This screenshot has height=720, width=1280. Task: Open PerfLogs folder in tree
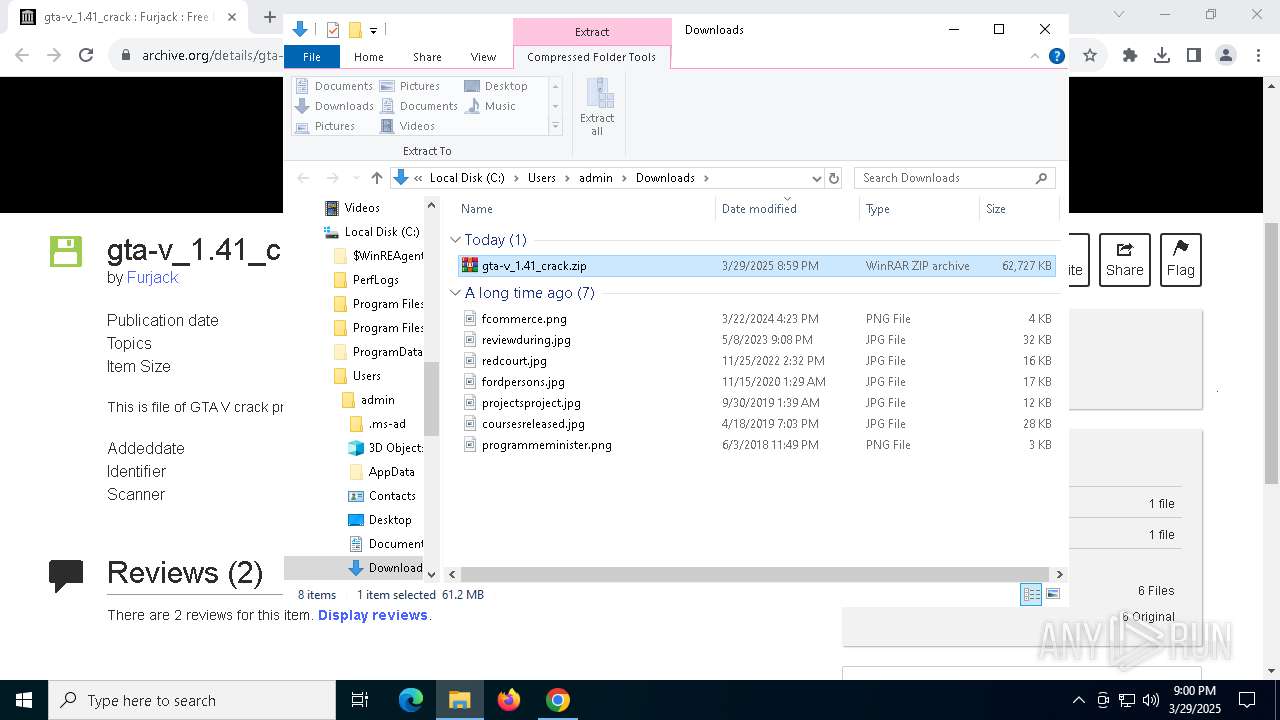[x=364, y=280]
